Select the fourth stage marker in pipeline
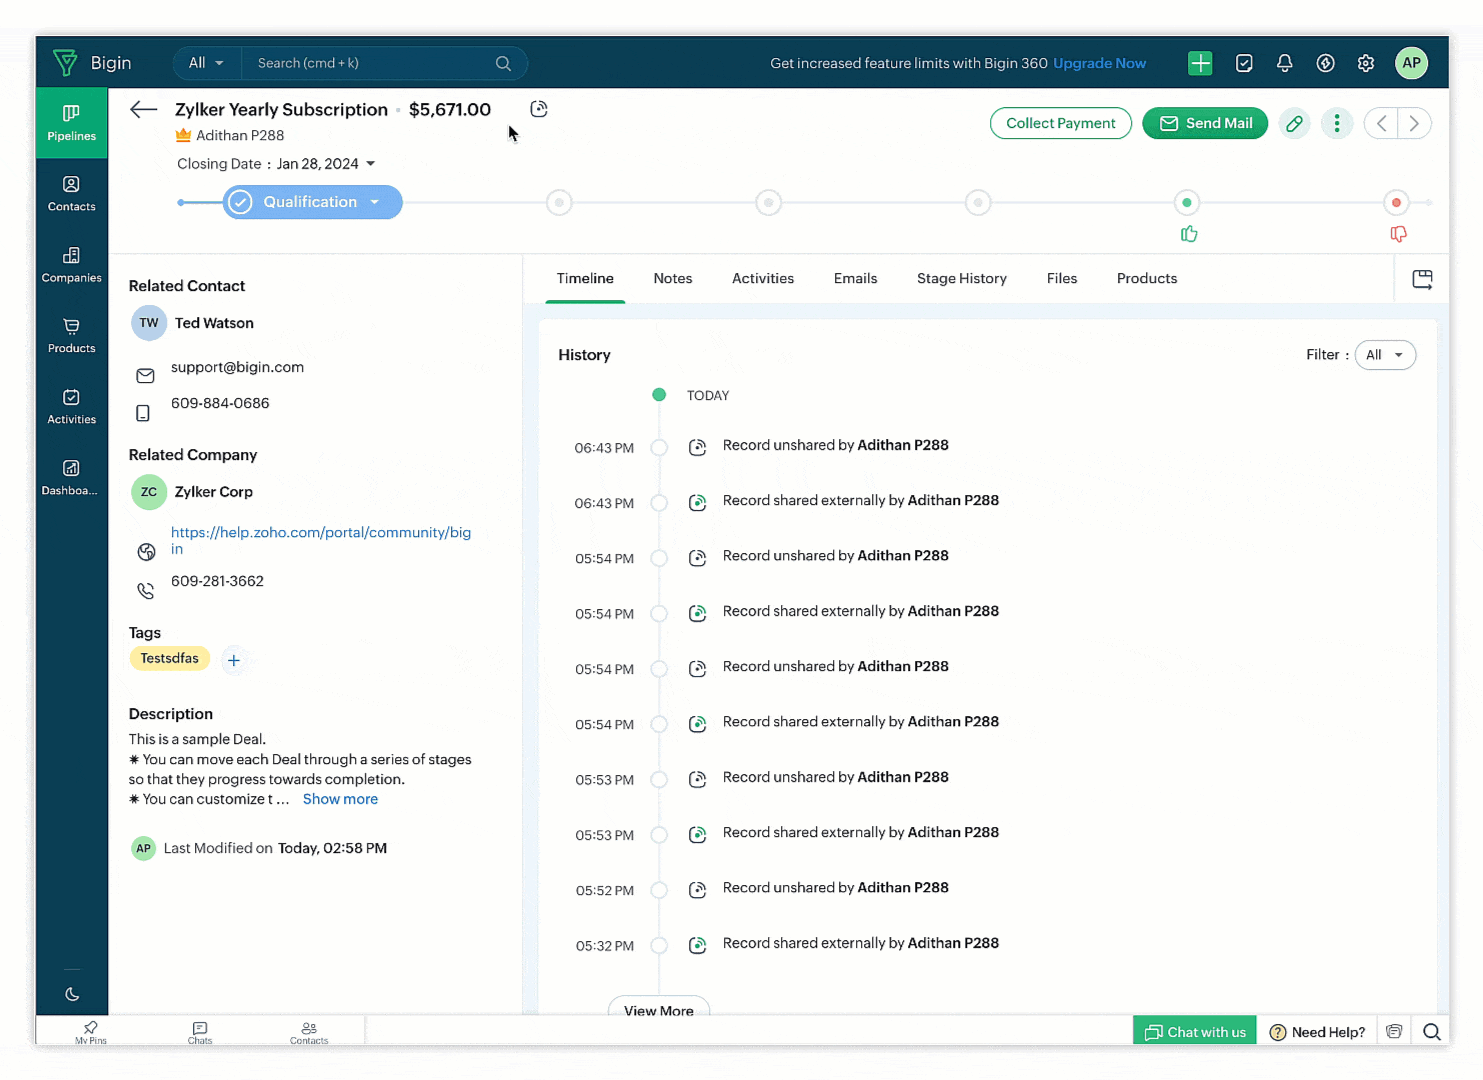Image resolution: width=1483 pixels, height=1080 pixels. [x=978, y=203]
